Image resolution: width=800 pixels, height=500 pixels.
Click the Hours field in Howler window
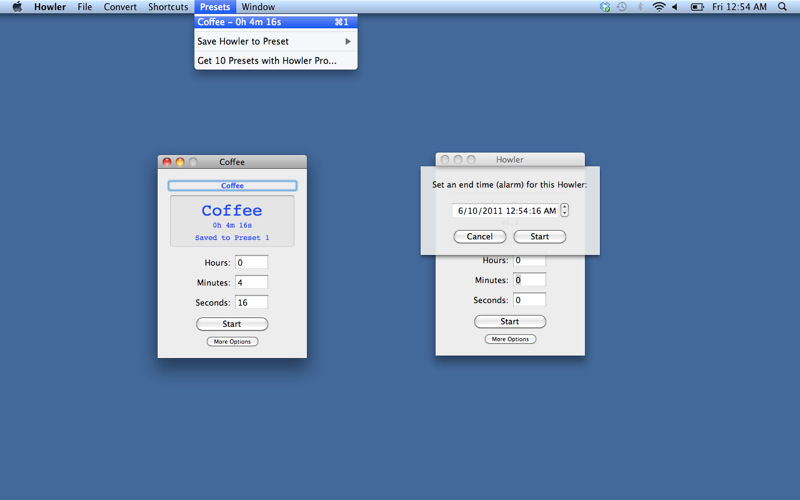point(530,260)
